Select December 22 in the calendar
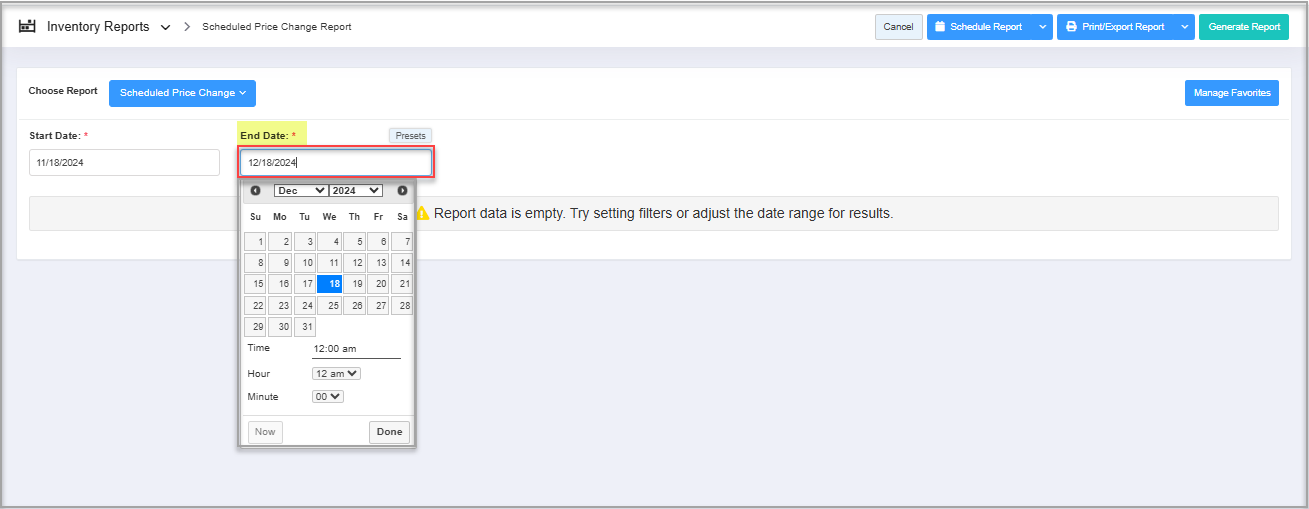 point(255,306)
